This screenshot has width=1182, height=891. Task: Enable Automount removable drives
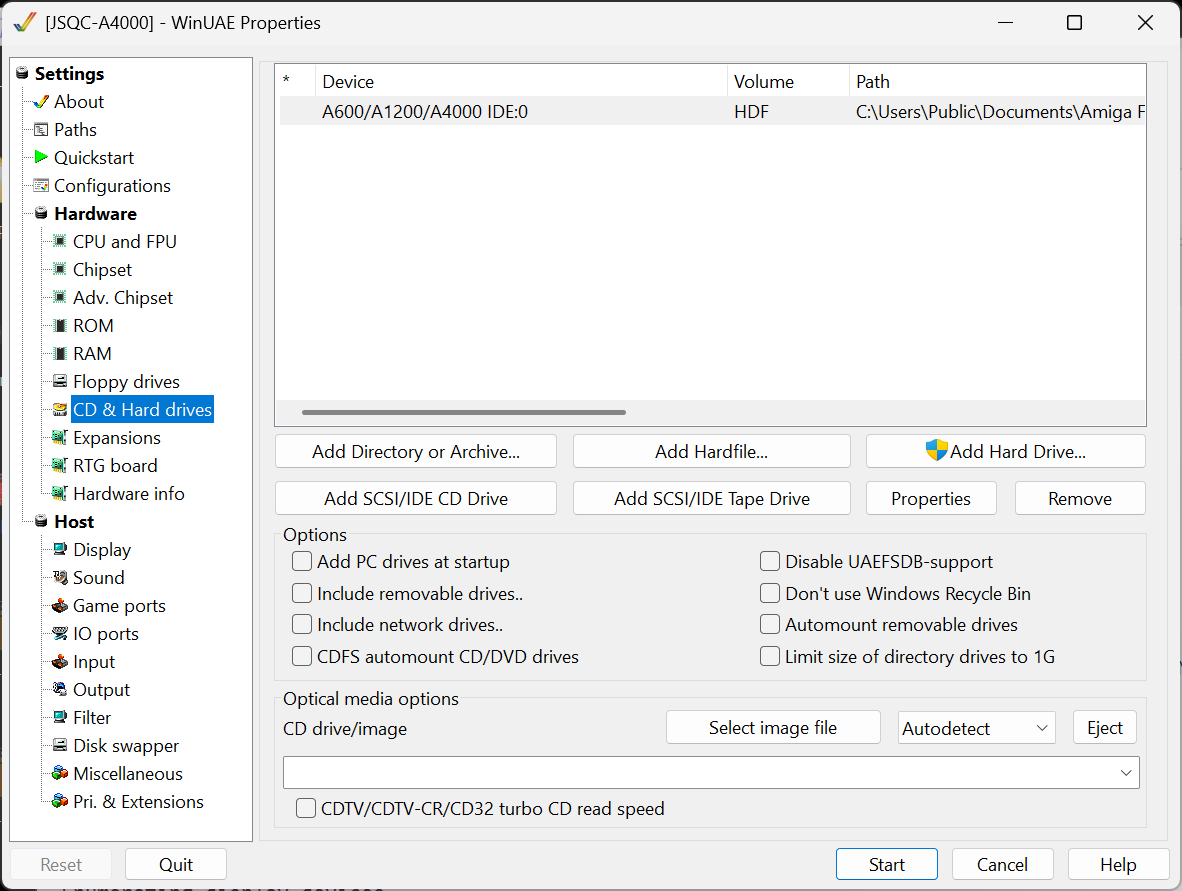770,625
